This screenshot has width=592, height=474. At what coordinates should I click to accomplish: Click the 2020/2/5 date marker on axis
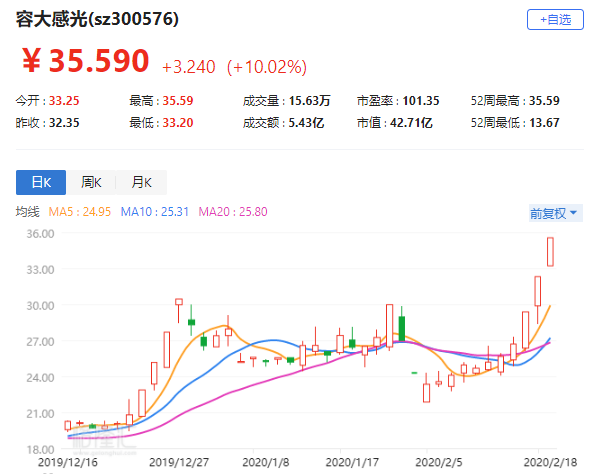pos(439,462)
